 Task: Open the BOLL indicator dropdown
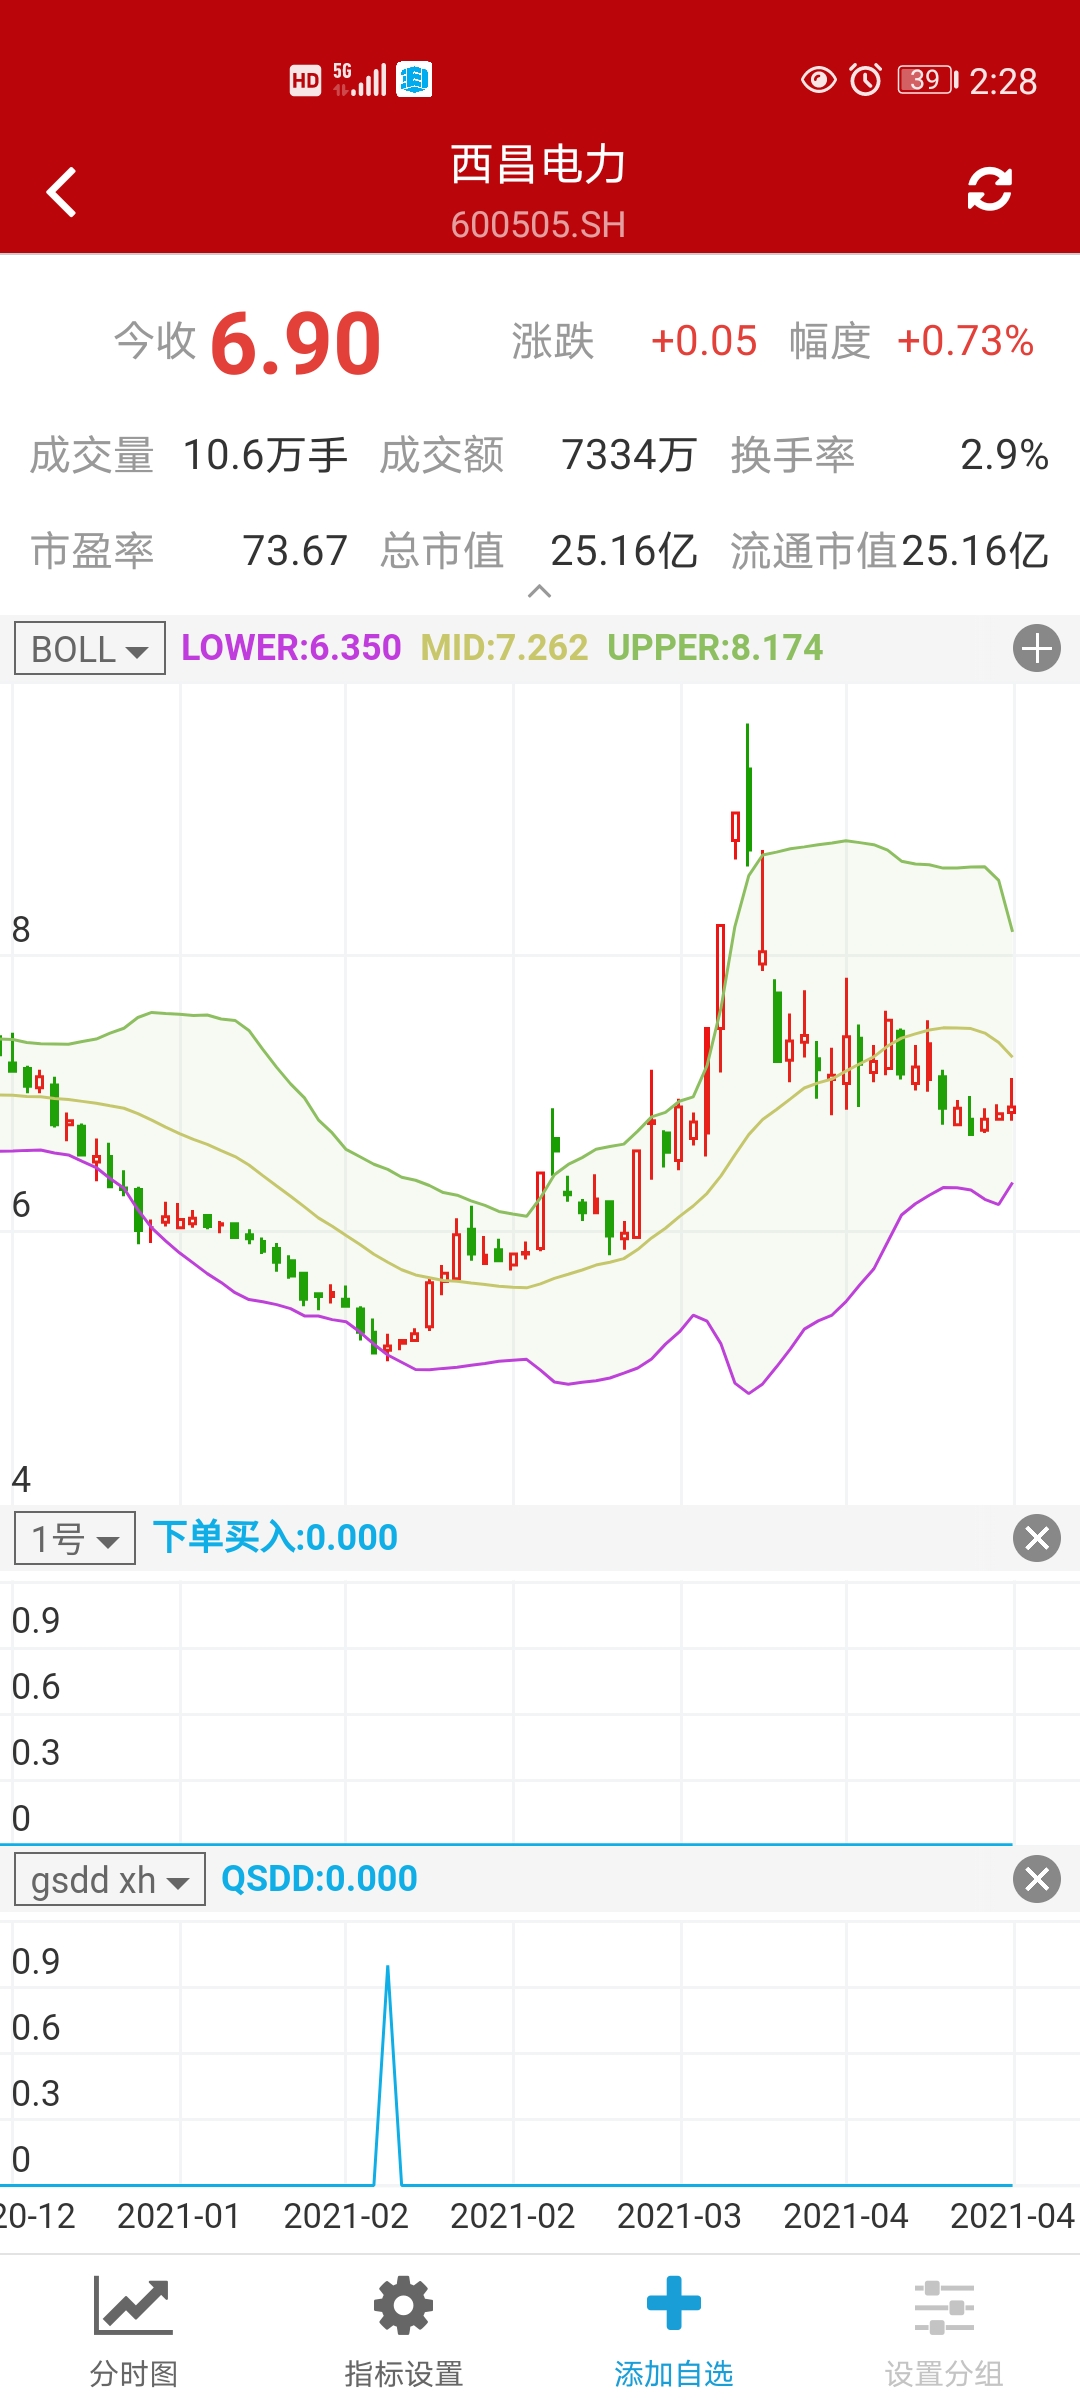(90, 649)
